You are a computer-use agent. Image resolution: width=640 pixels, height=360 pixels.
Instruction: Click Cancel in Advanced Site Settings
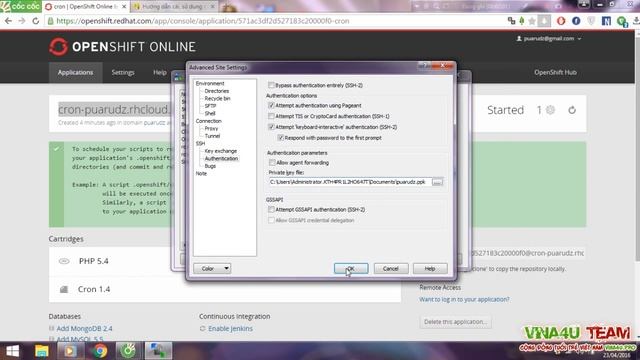(x=391, y=269)
